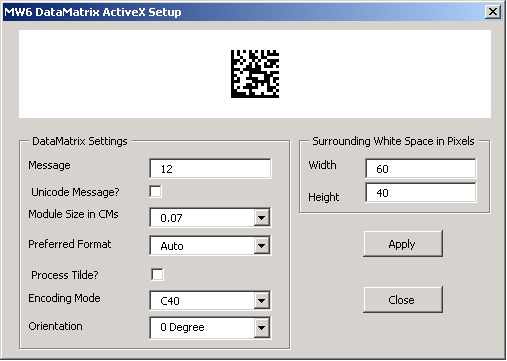Click the Preferred Format label
Screen dimensions: 507x361
(70, 244)
